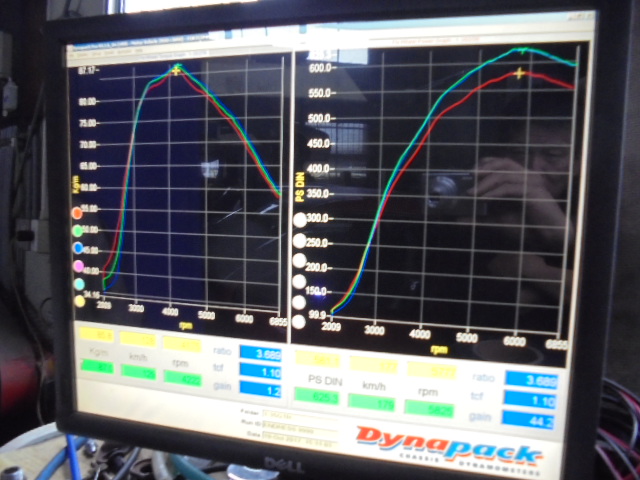Toggle the pink run circle on torque graph

click(x=78, y=266)
